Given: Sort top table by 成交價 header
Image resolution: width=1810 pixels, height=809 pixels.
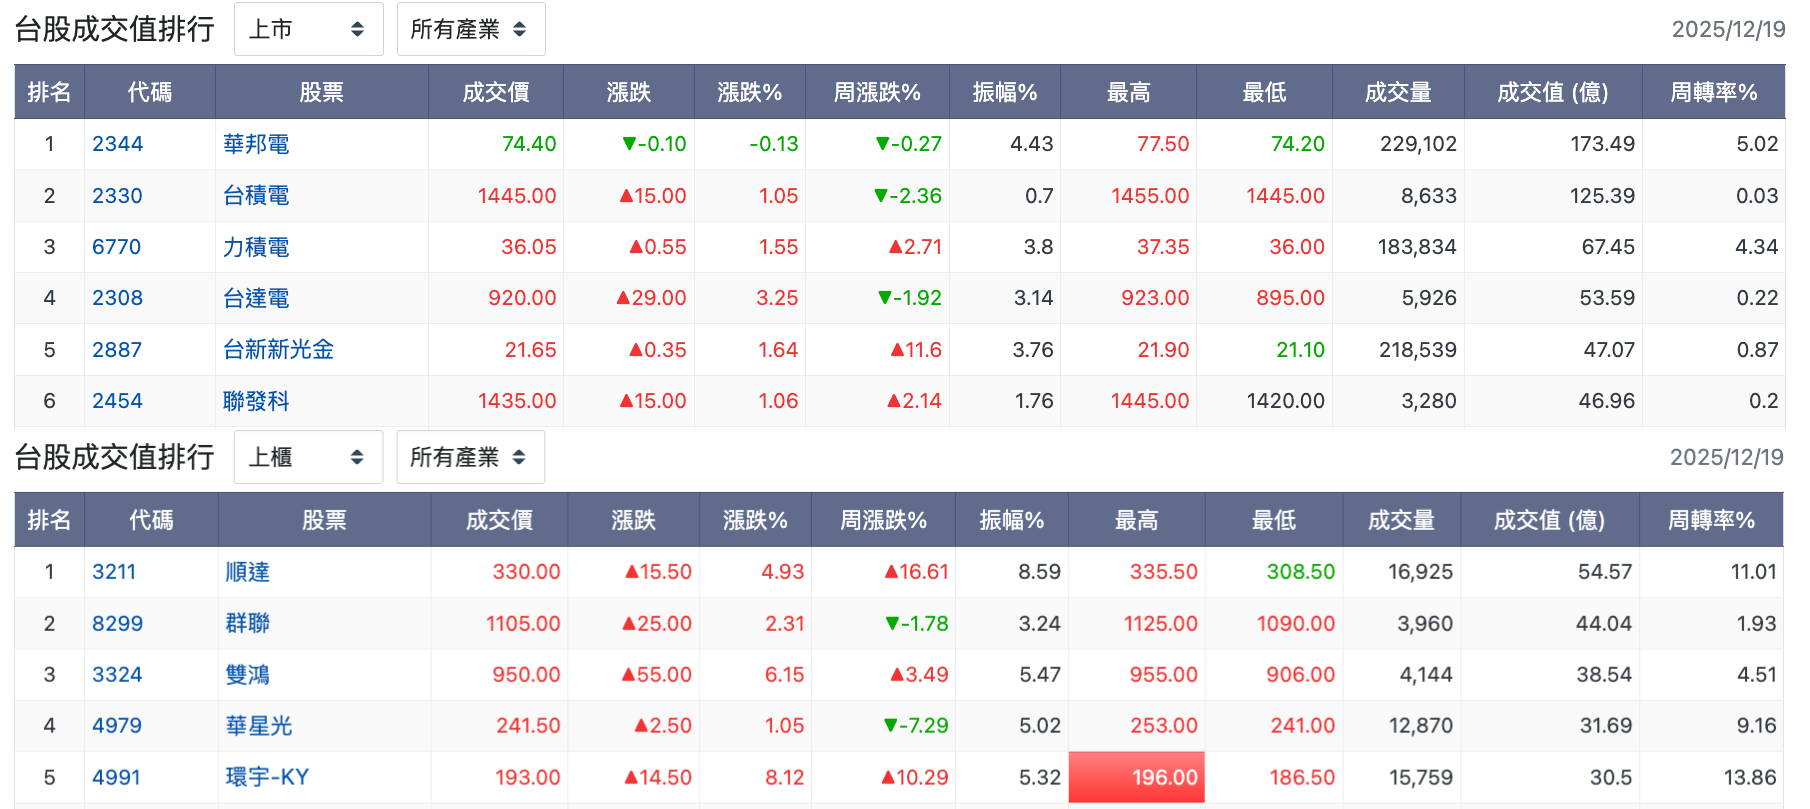Looking at the screenshot, I should (496, 92).
